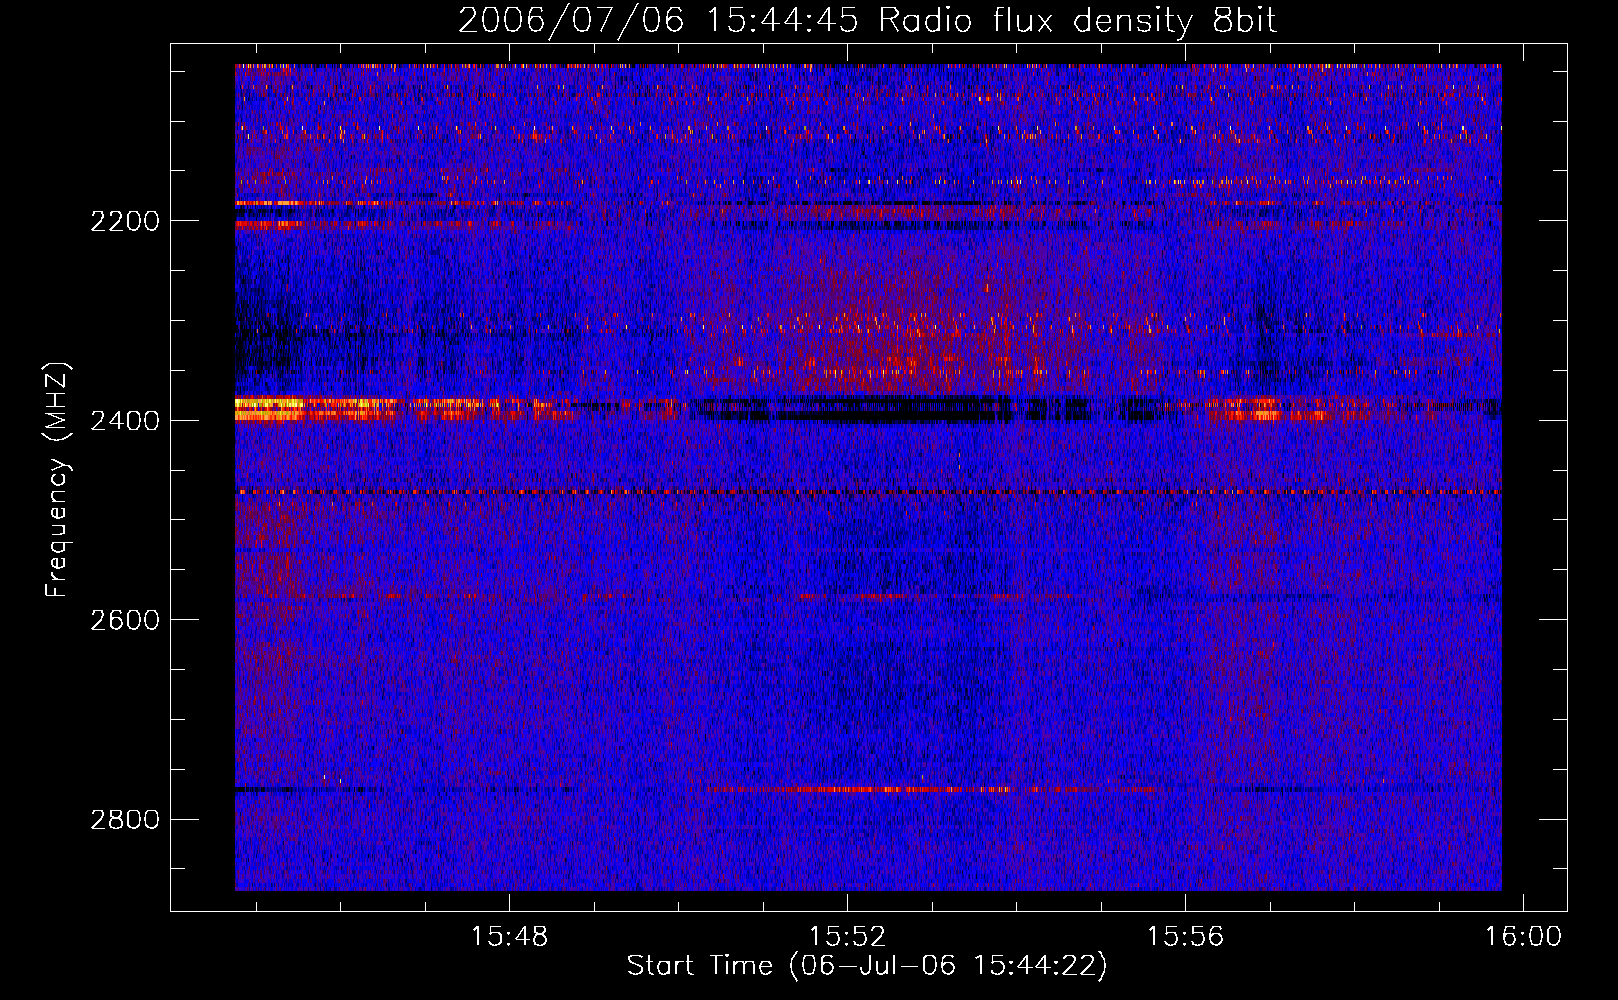Image resolution: width=1618 pixels, height=1000 pixels.
Task: Click the bright yellow burst near 2400 MHz
Action: [270, 408]
